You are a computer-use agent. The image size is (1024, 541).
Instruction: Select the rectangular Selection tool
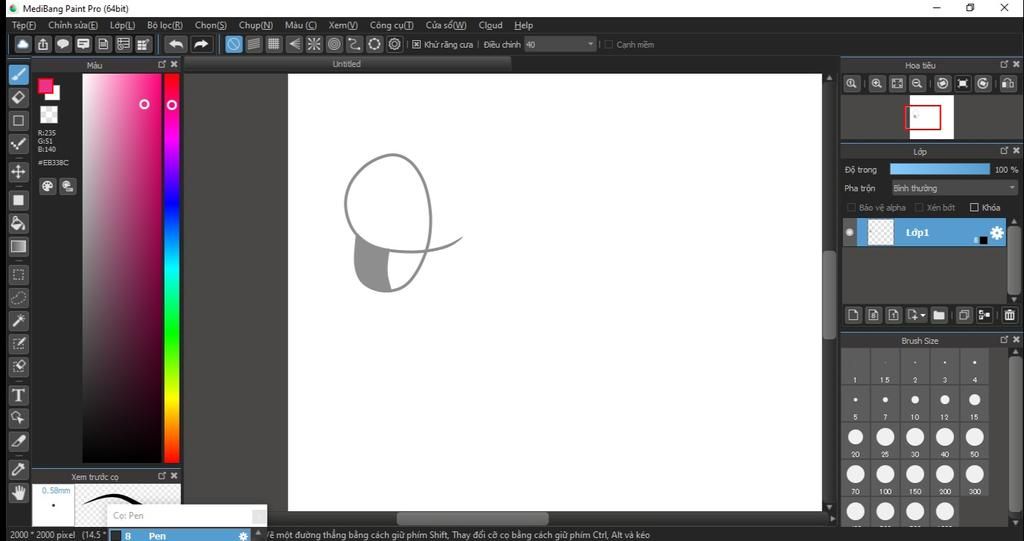click(x=18, y=275)
